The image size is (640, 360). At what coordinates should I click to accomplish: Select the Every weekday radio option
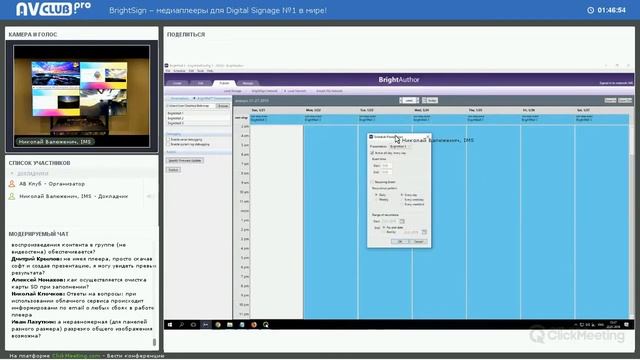[402, 200]
